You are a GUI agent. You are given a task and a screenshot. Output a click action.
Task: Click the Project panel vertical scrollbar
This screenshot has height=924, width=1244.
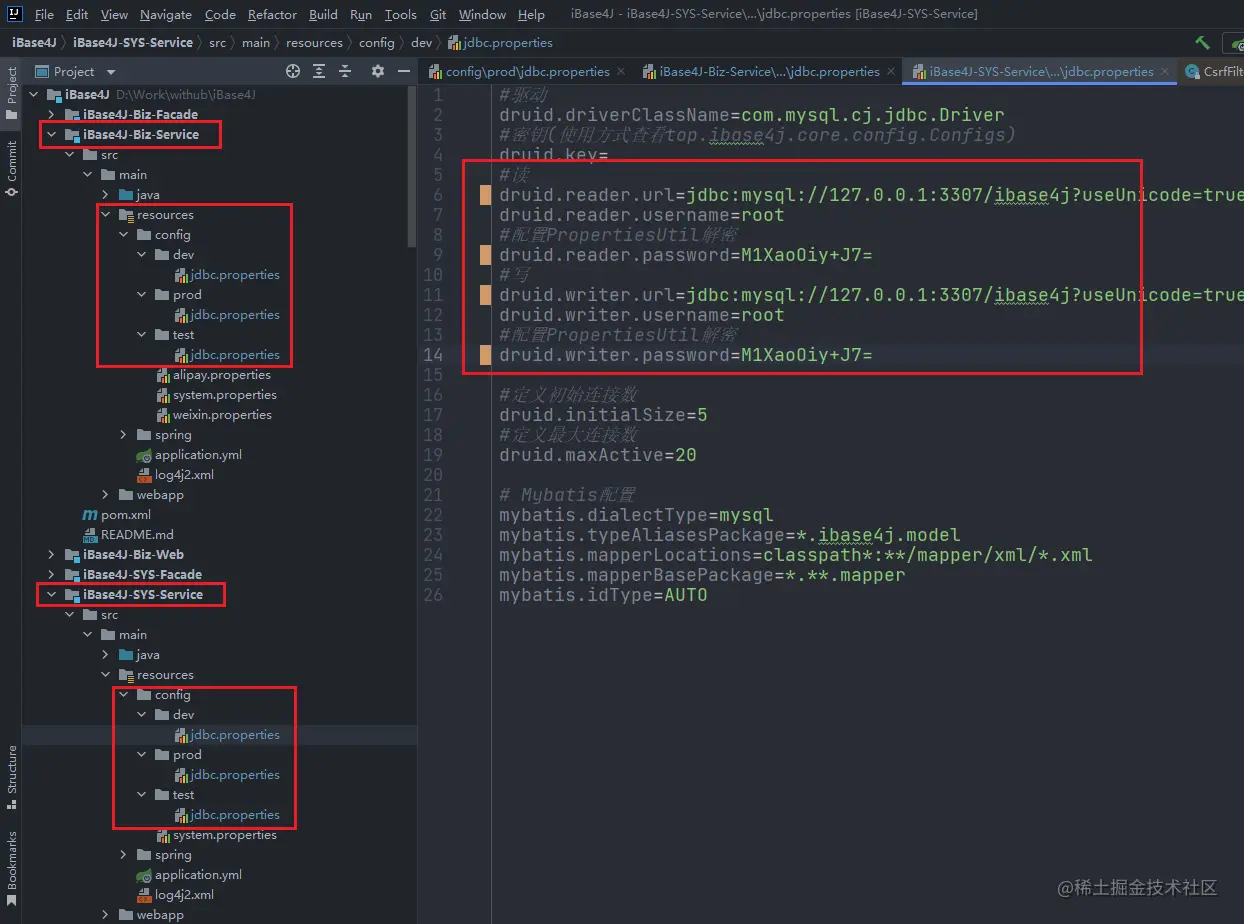tap(412, 165)
